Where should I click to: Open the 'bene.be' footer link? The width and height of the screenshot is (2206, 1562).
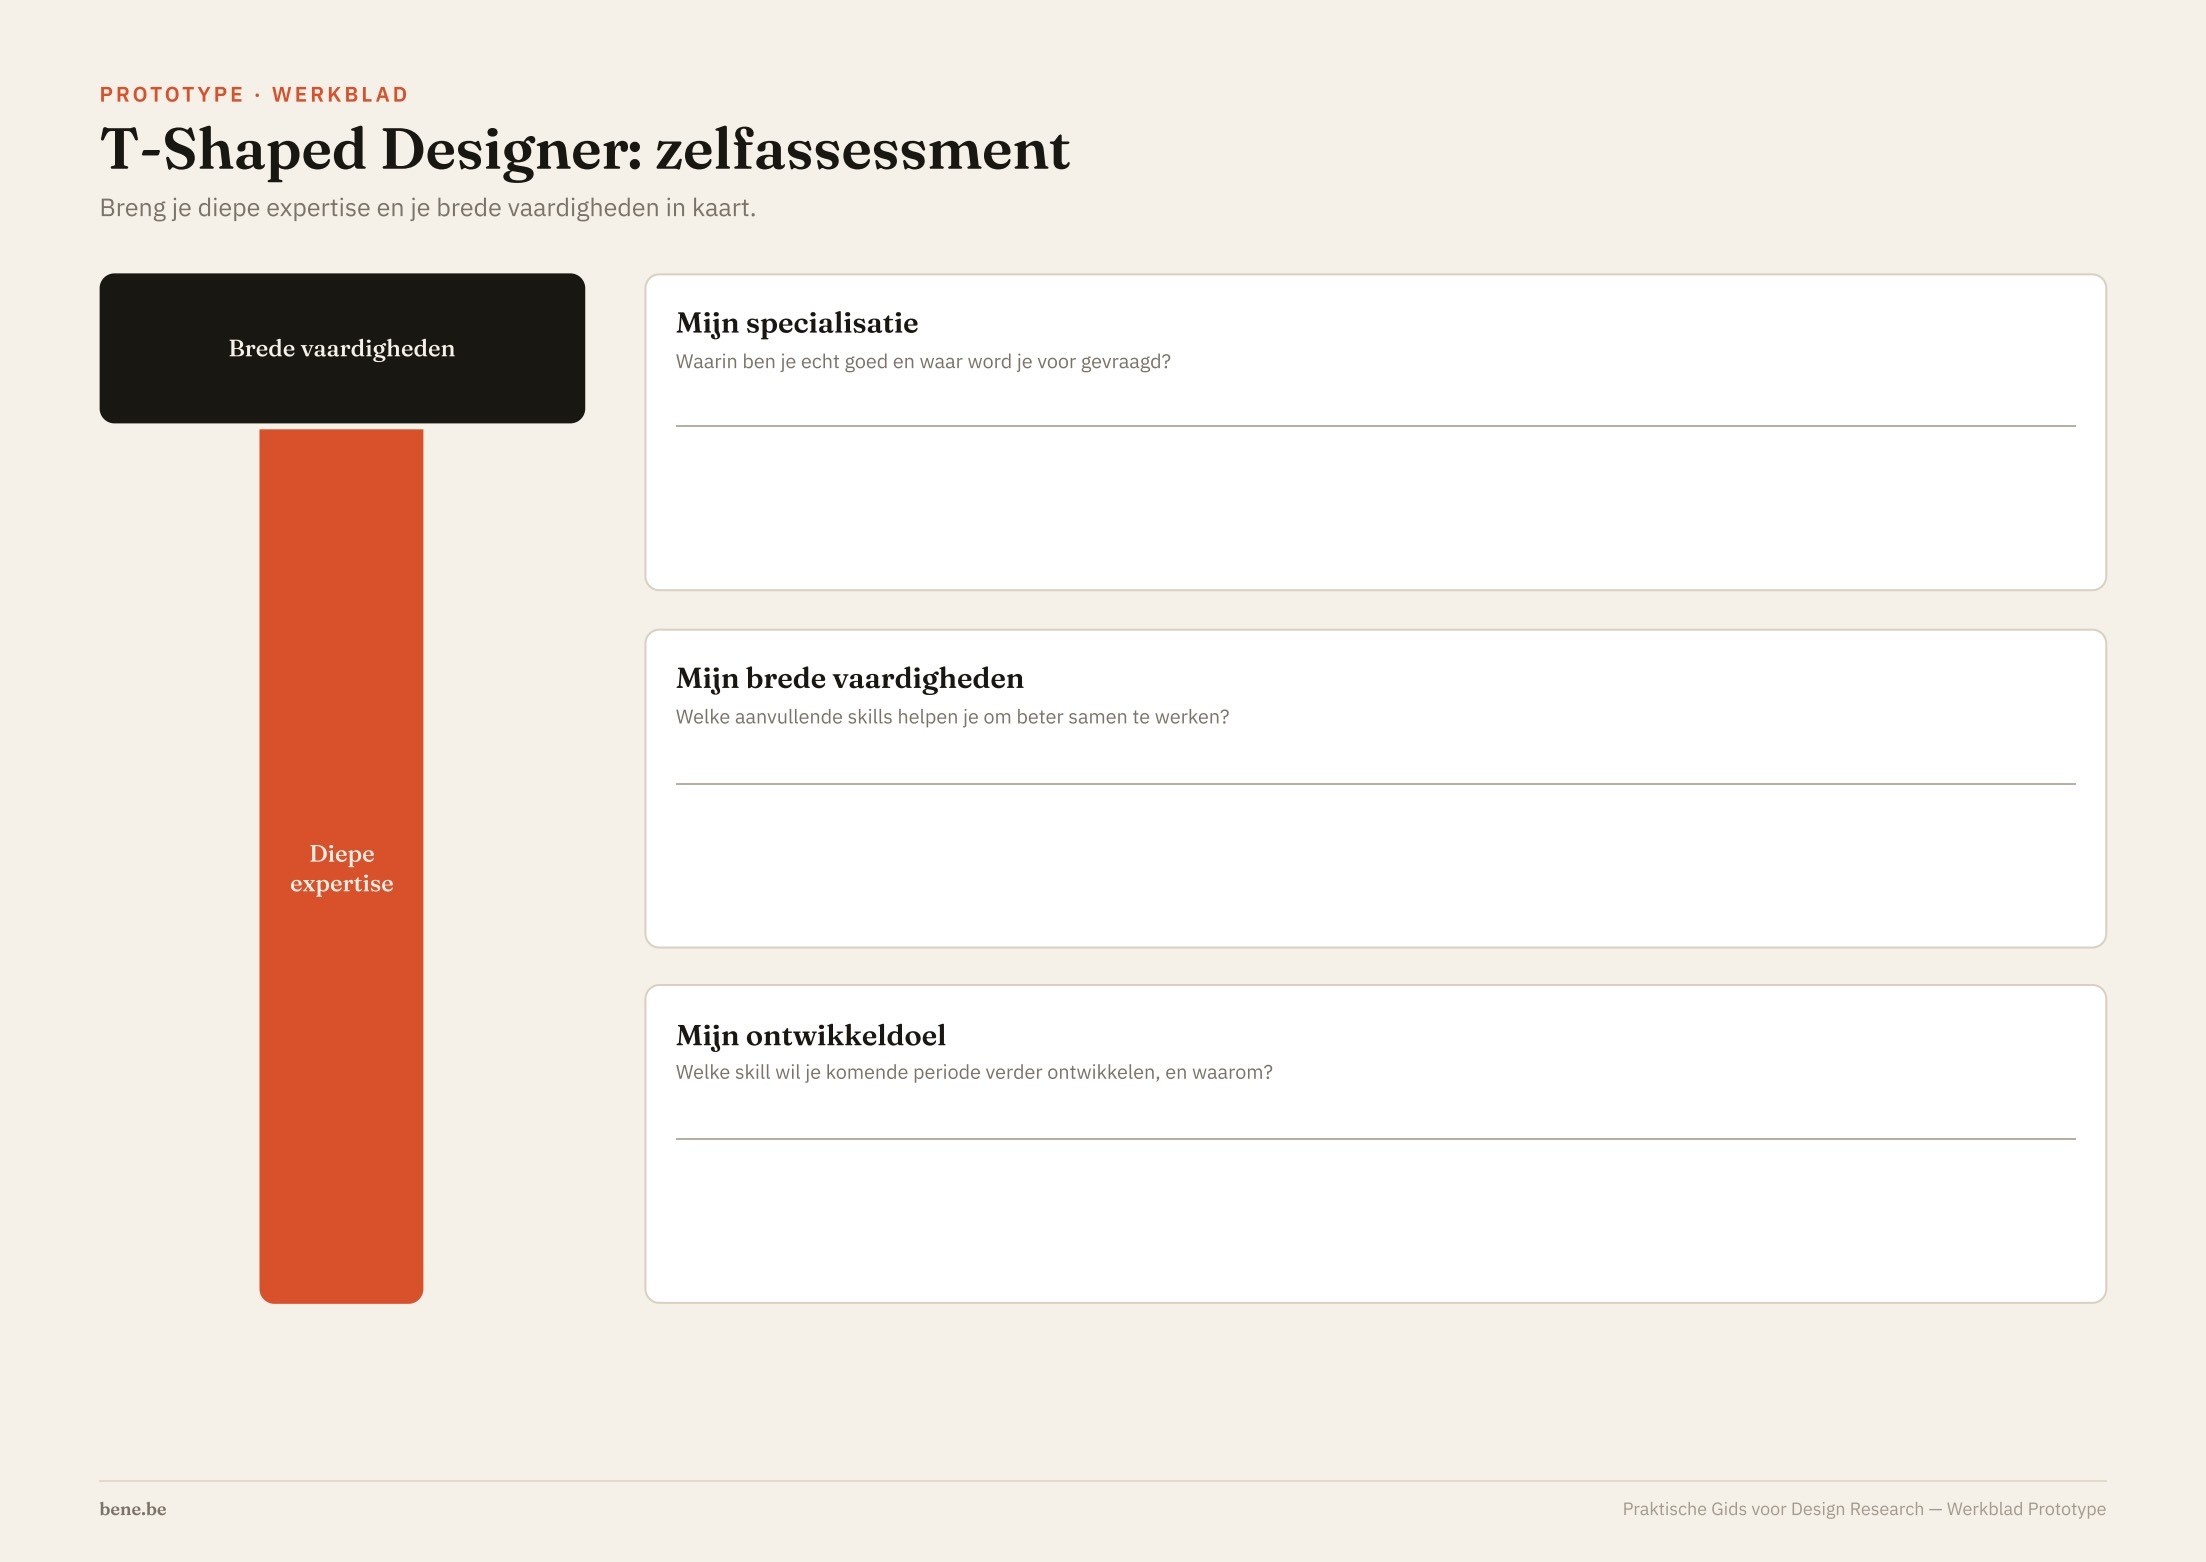[x=133, y=1509]
